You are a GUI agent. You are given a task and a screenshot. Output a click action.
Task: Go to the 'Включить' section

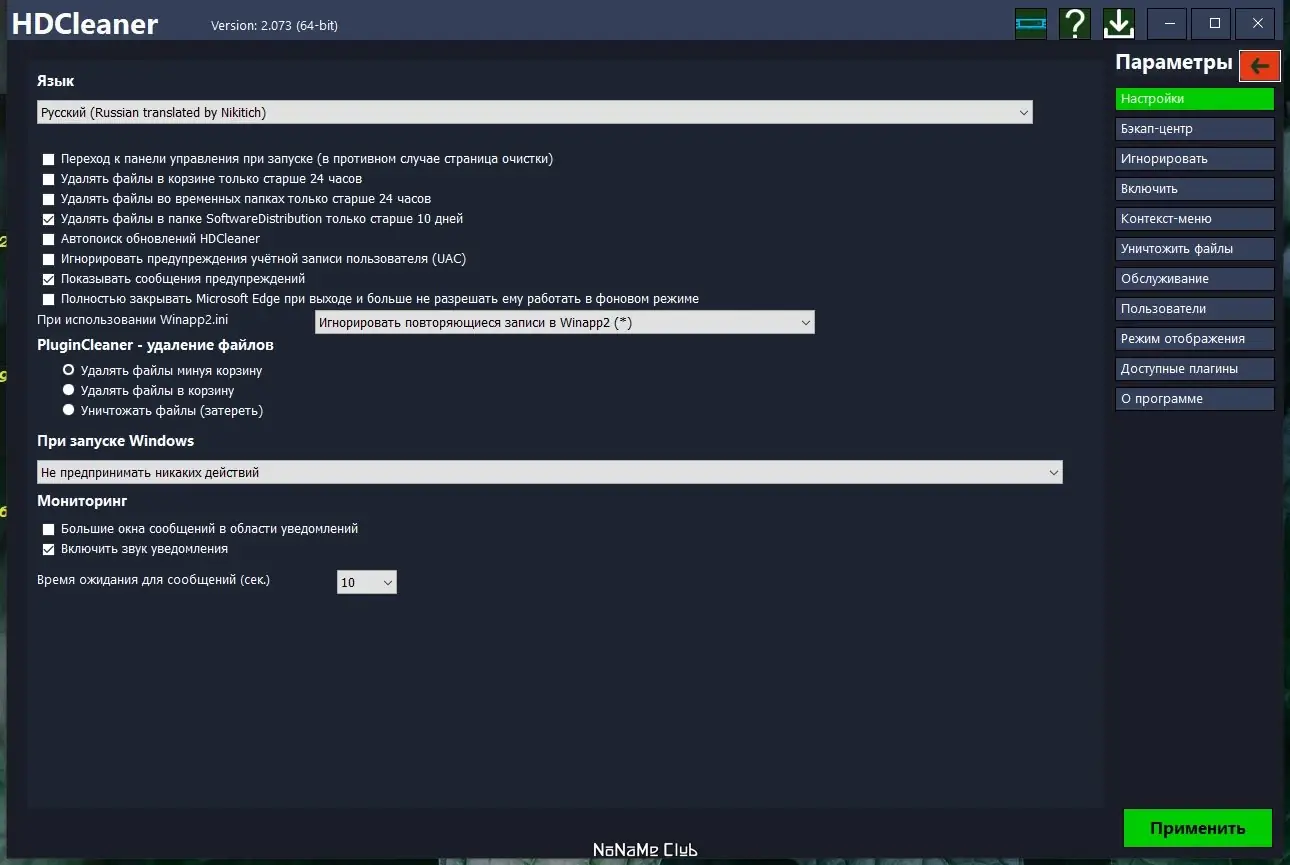click(x=1195, y=189)
